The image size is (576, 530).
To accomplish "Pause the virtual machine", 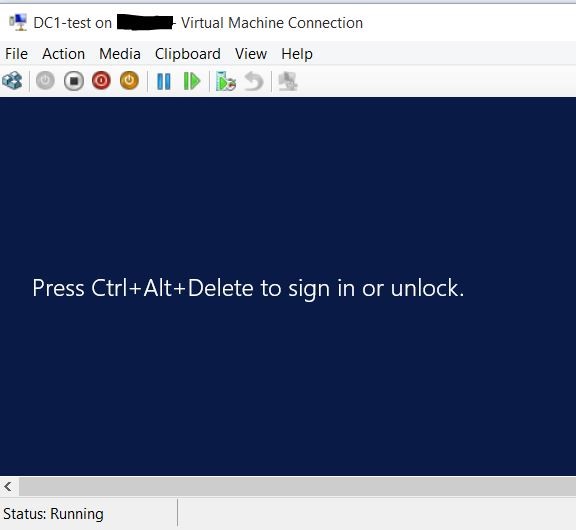I will point(164,81).
